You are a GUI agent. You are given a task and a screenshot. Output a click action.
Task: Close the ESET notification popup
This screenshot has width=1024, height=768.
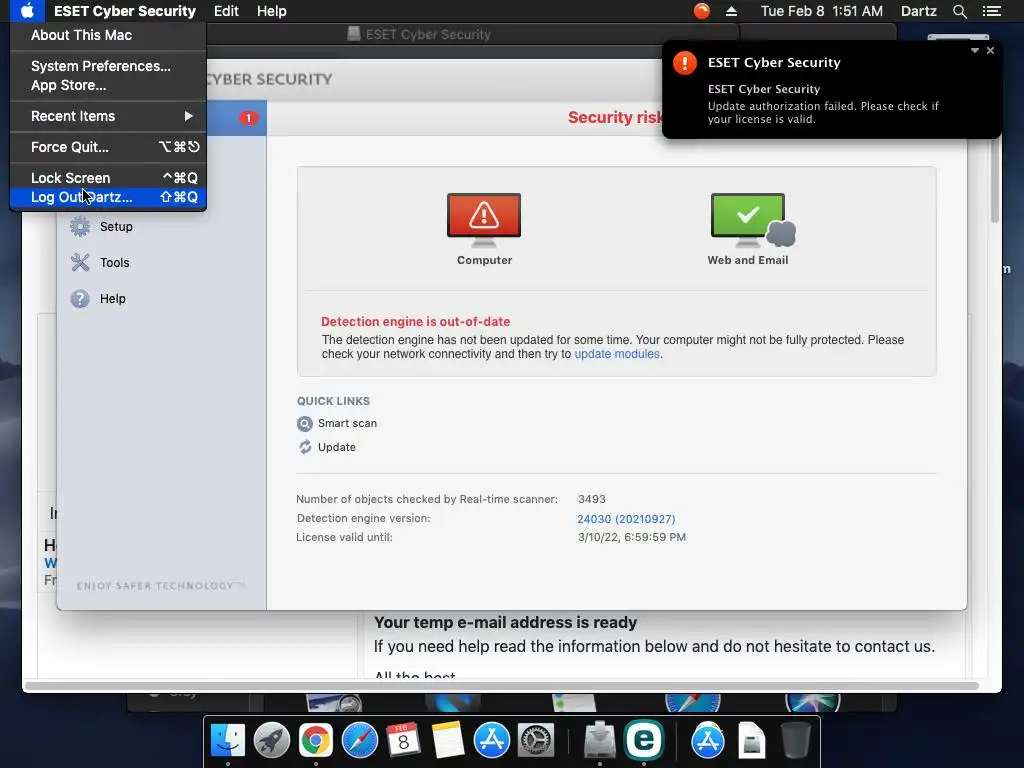point(990,50)
